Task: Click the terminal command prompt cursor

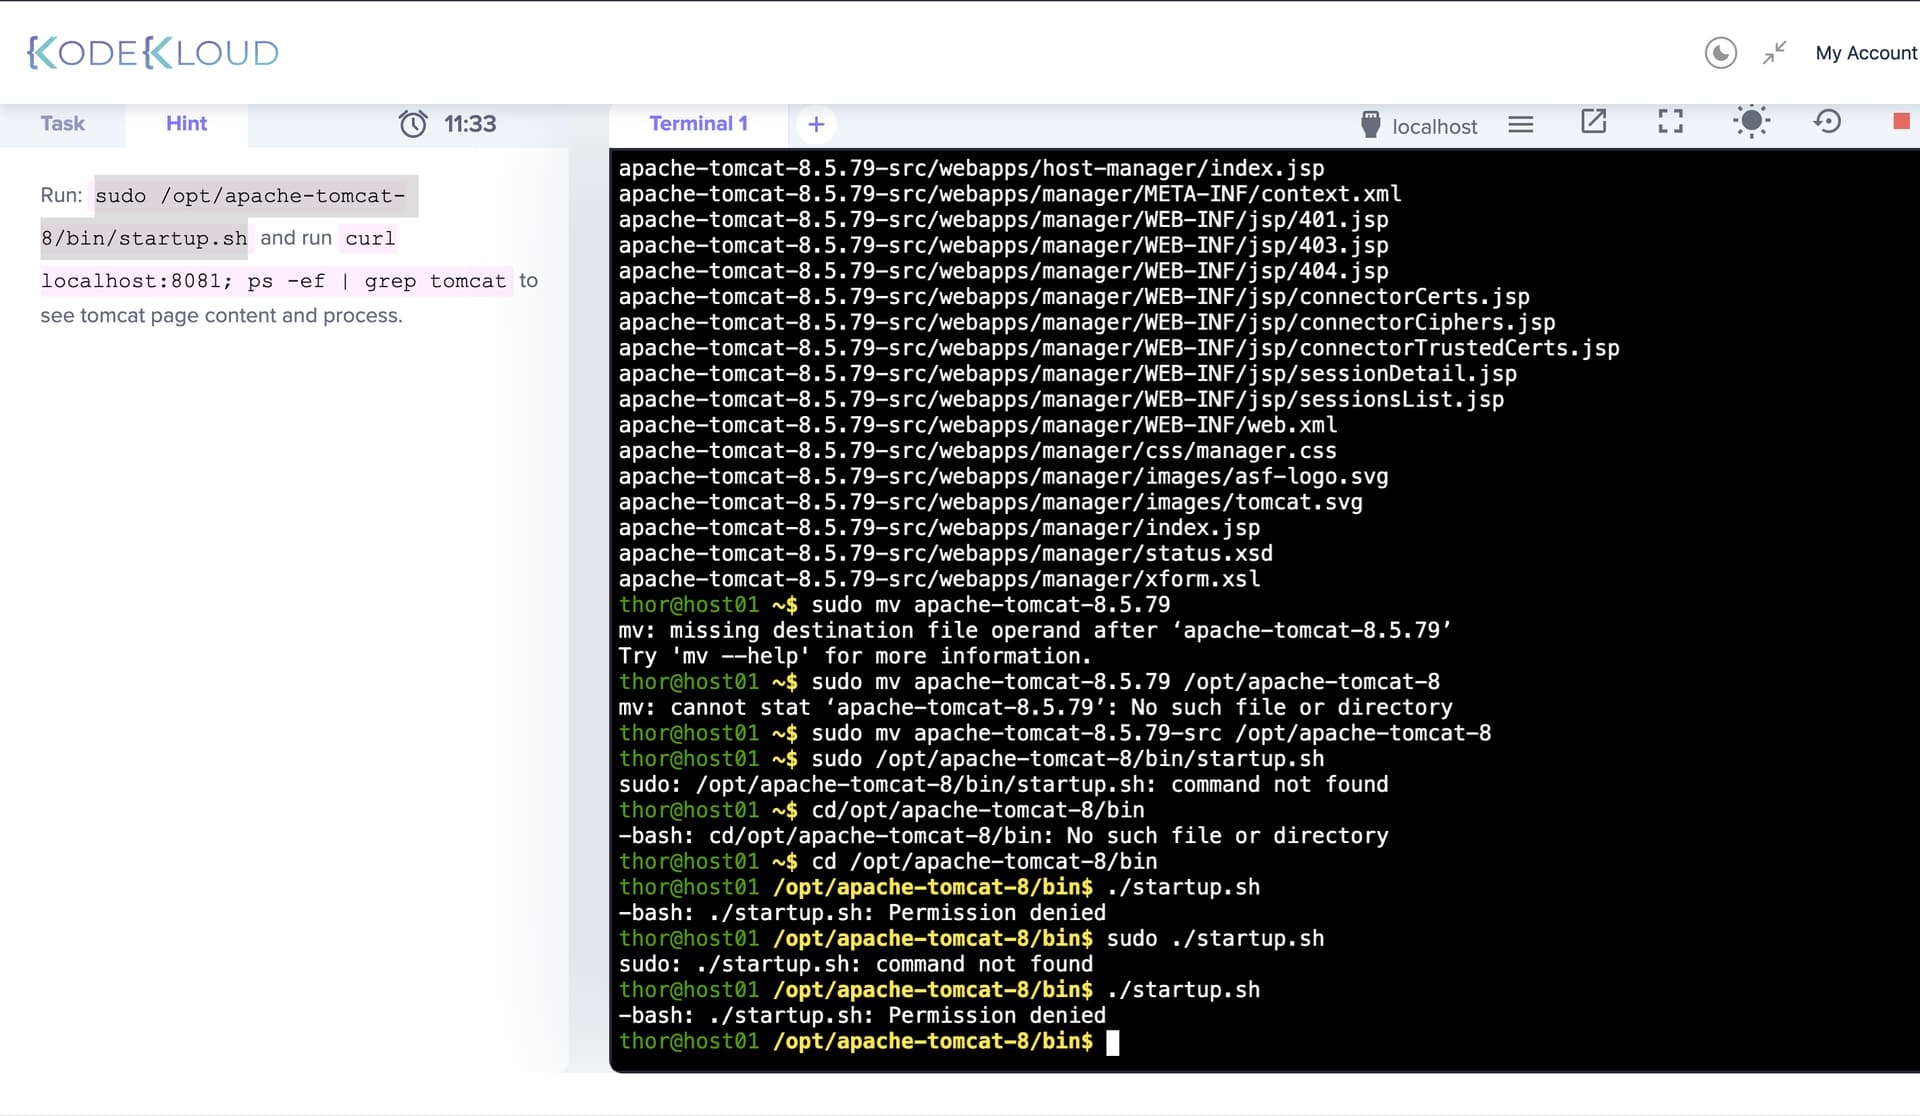Action: (x=1112, y=1042)
